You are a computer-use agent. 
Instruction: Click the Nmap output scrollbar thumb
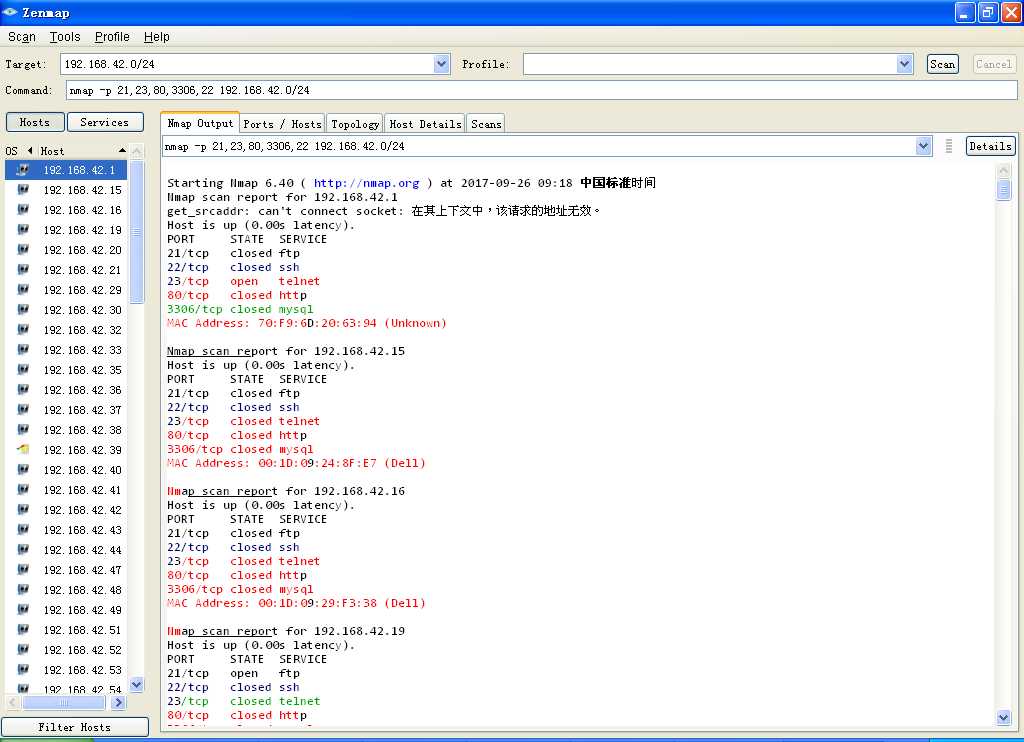pyautogui.click(x=1004, y=190)
